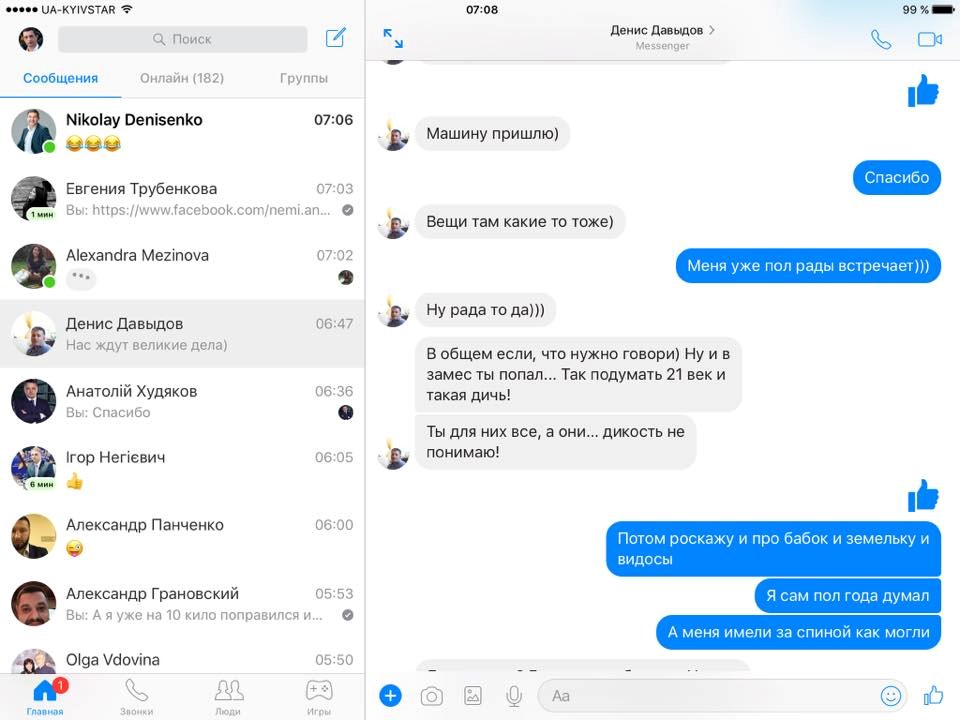Open your profile picture in top left

(31, 39)
